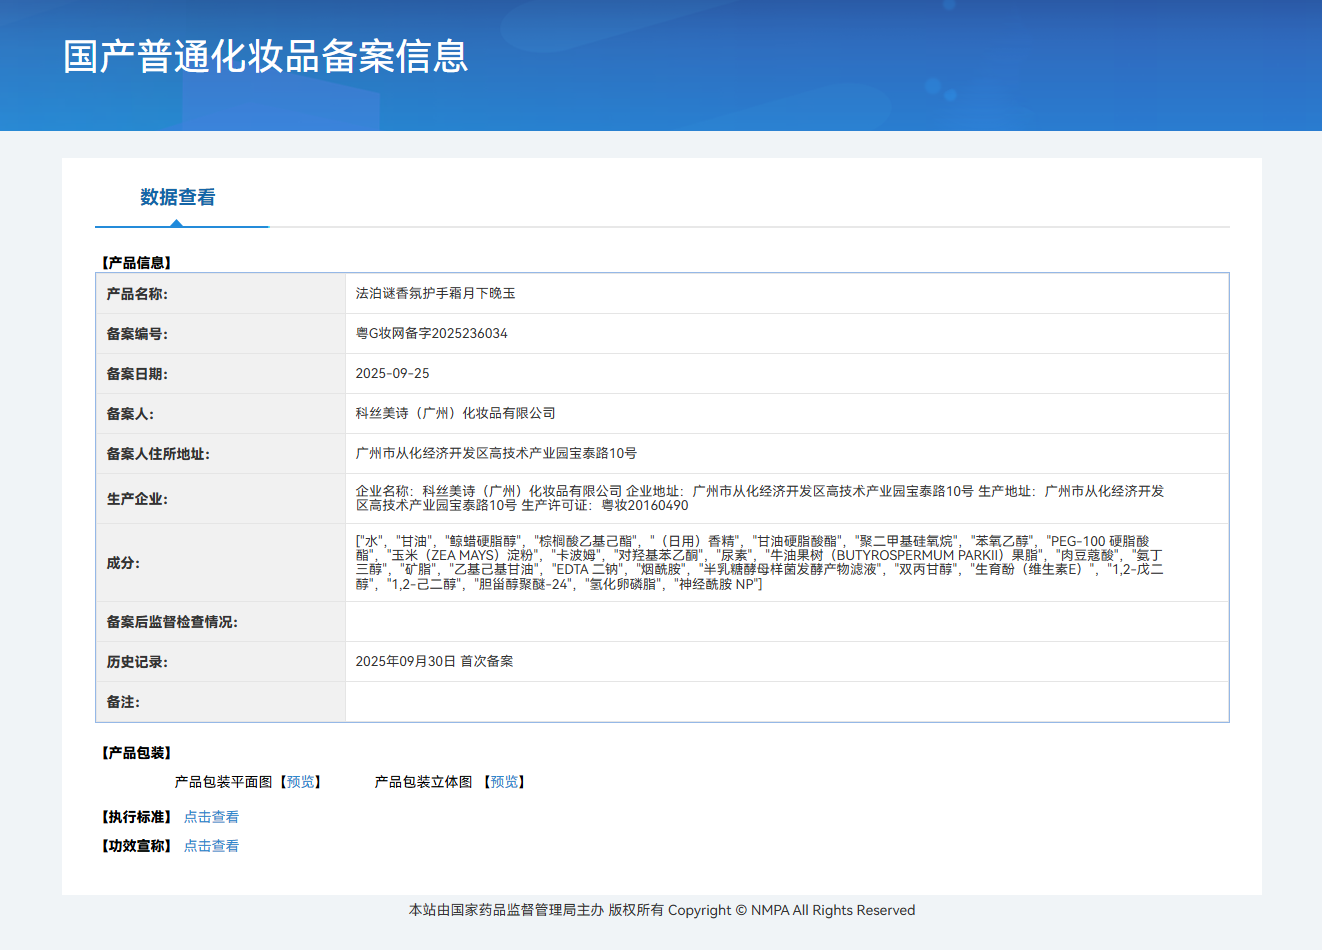The height and width of the screenshot is (950, 1322).
Task: Click the filer name 科丝美诗（广州）化妆品有限公司
Action: pos(455,413)
